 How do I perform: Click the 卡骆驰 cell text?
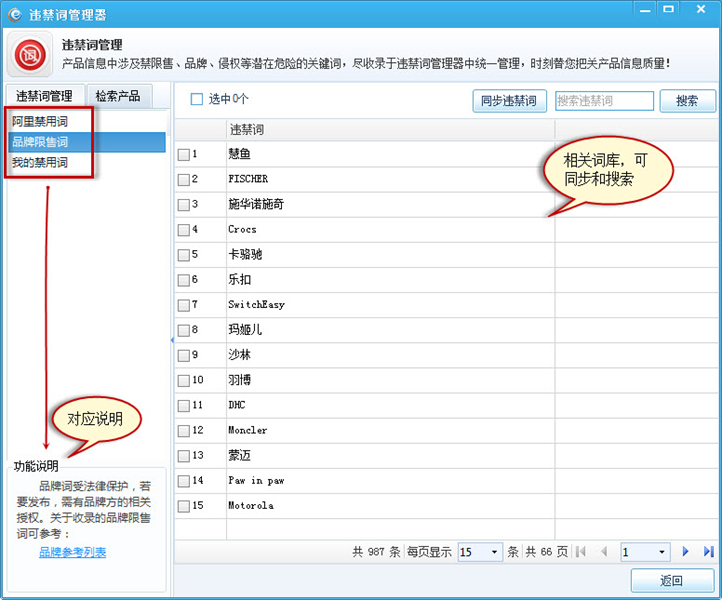coord(245,254)
